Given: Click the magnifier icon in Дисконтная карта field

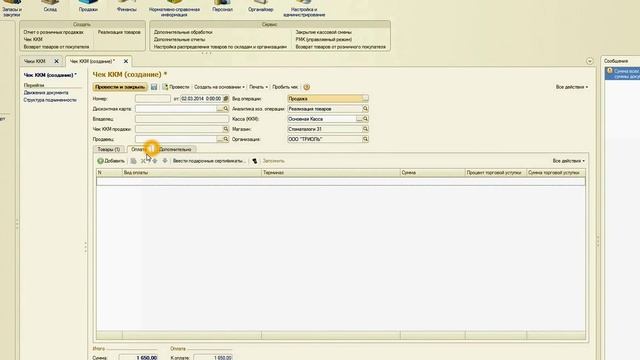Looking at the screenshot, I should (226, 109).
